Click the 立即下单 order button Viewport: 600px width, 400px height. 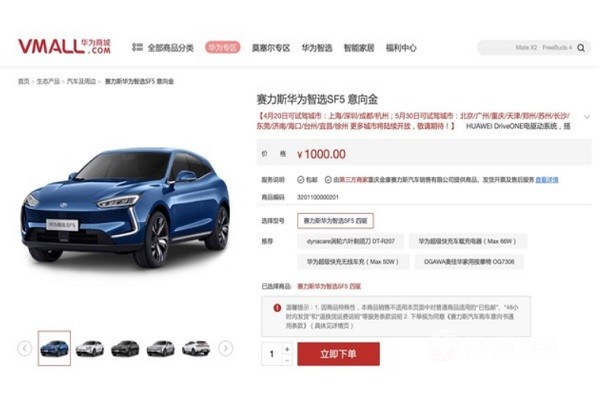[x=338, y=354]
